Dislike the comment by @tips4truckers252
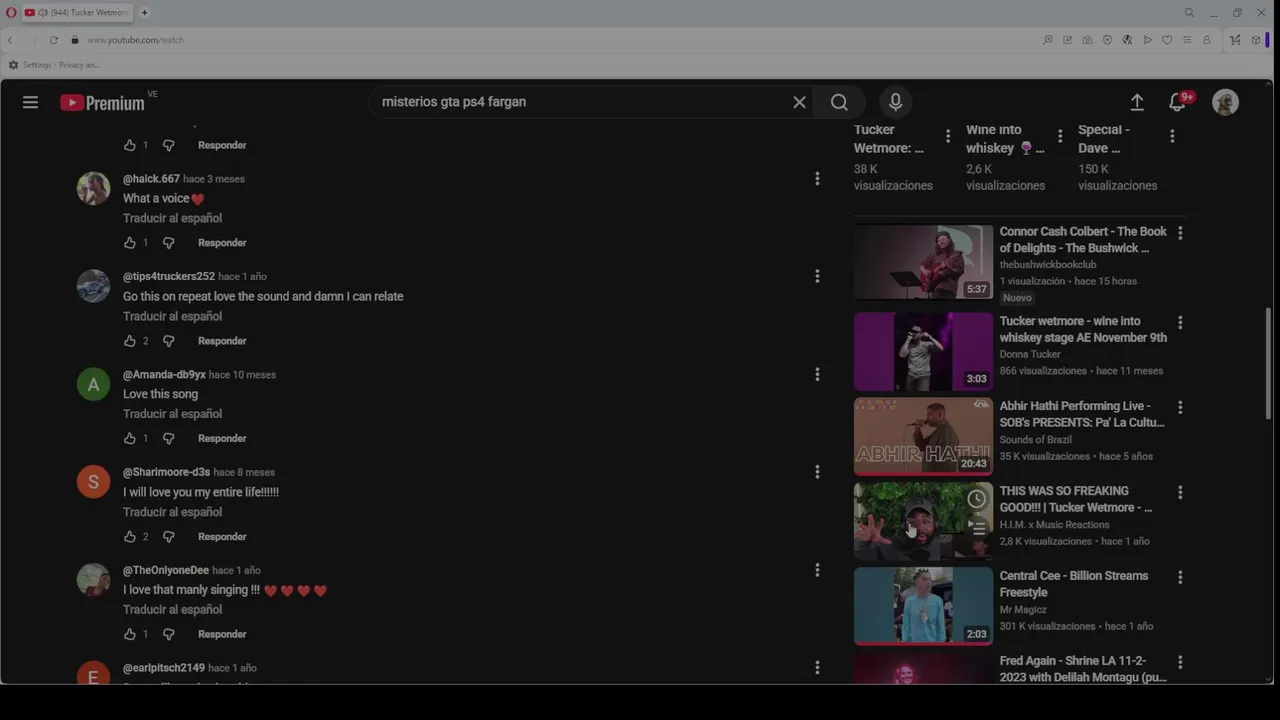The height and width of the screenshot is (720, 1280). click(x=168, y=341)
